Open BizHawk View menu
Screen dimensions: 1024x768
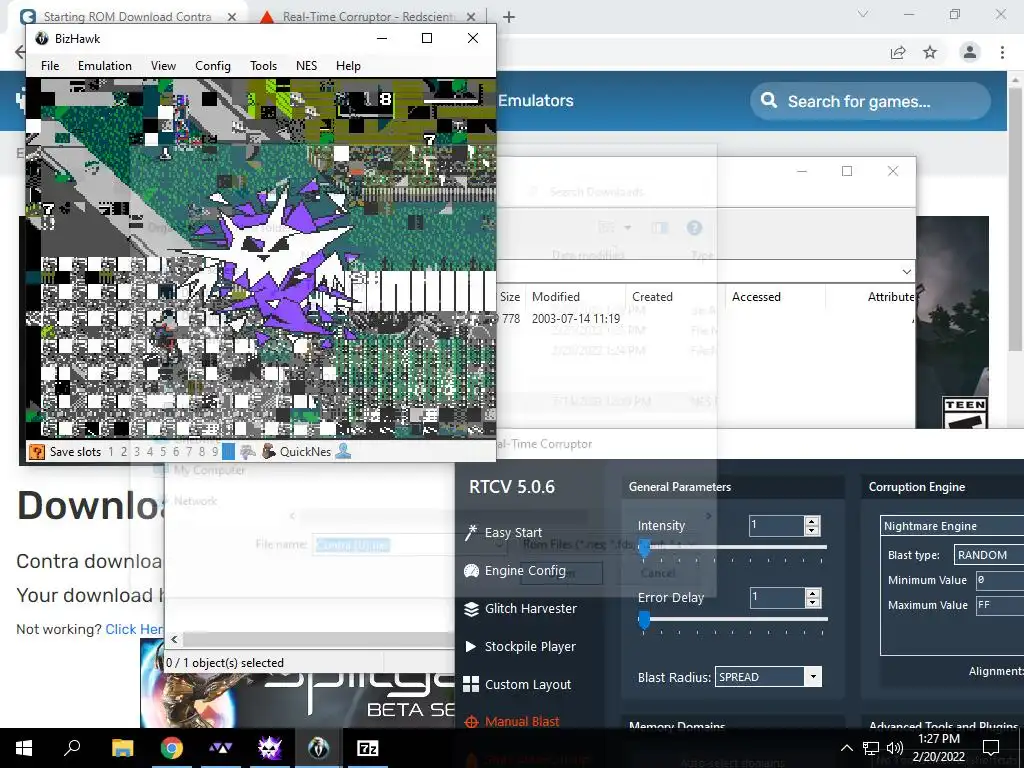(x=163, y=65)
